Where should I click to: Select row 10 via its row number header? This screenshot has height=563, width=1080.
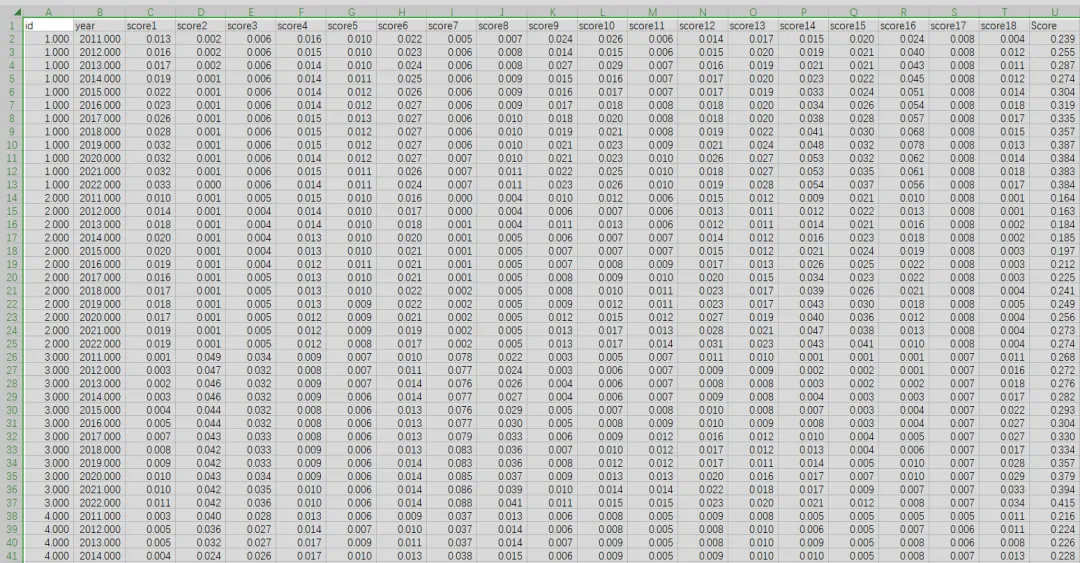(x=12, y=145)
